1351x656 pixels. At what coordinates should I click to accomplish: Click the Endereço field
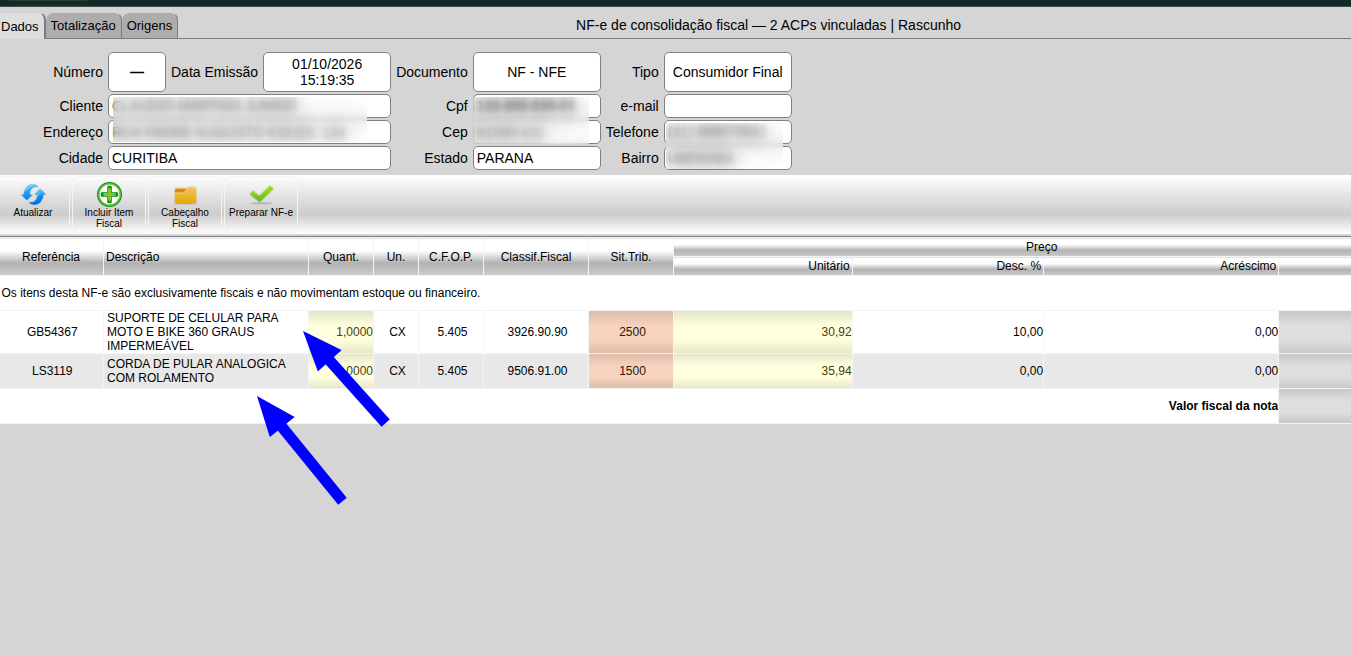coord(249,132)
